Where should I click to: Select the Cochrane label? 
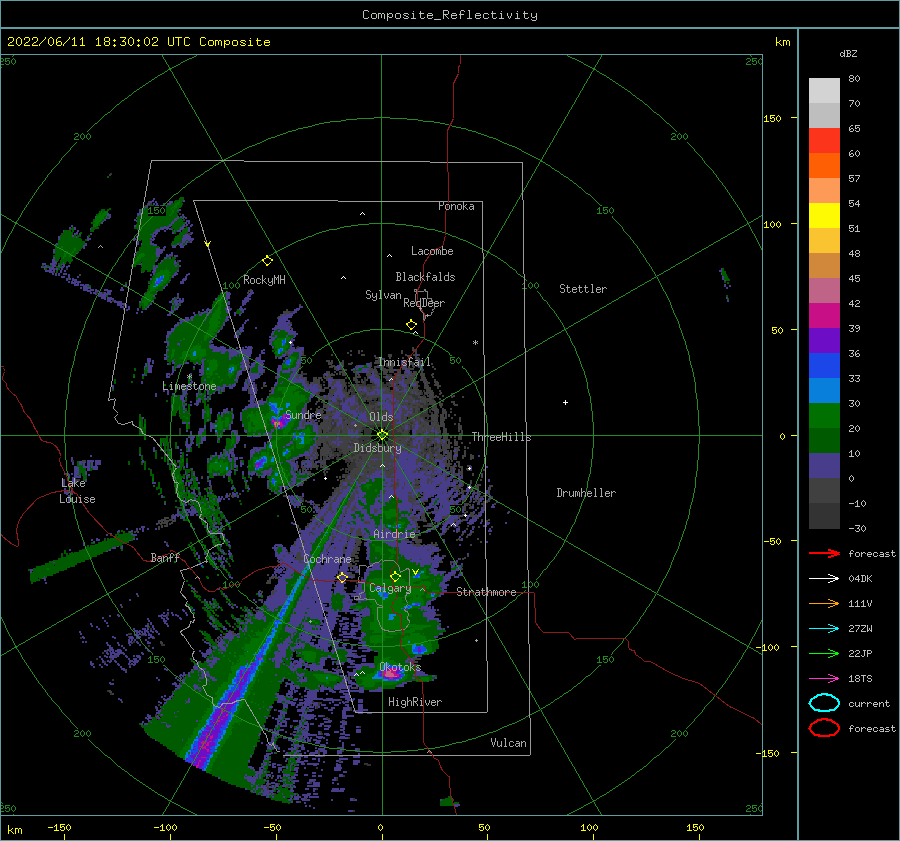(x=327, y=559)
